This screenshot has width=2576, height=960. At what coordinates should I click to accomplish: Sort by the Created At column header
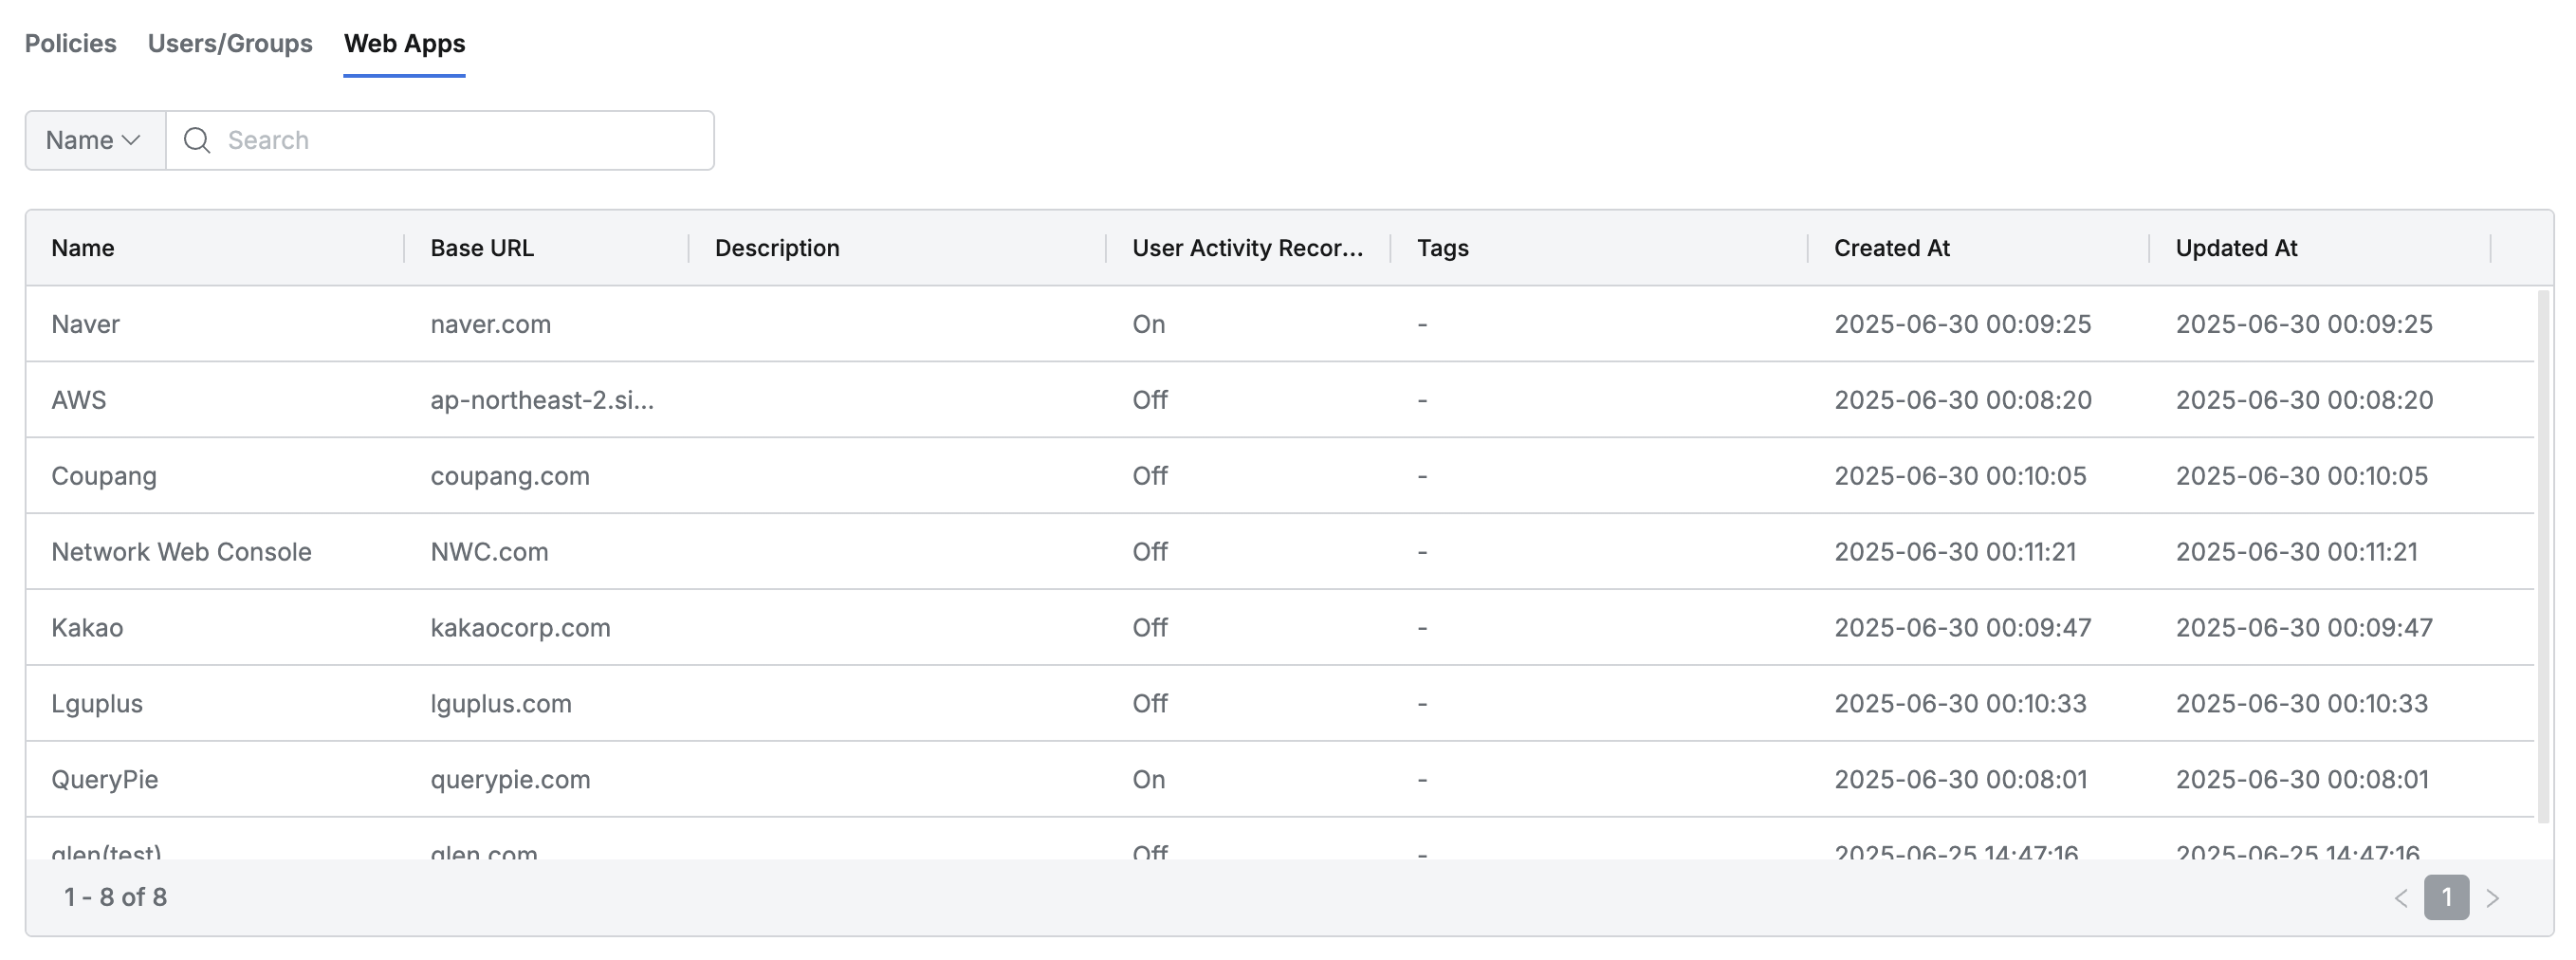coord(1891,248)
